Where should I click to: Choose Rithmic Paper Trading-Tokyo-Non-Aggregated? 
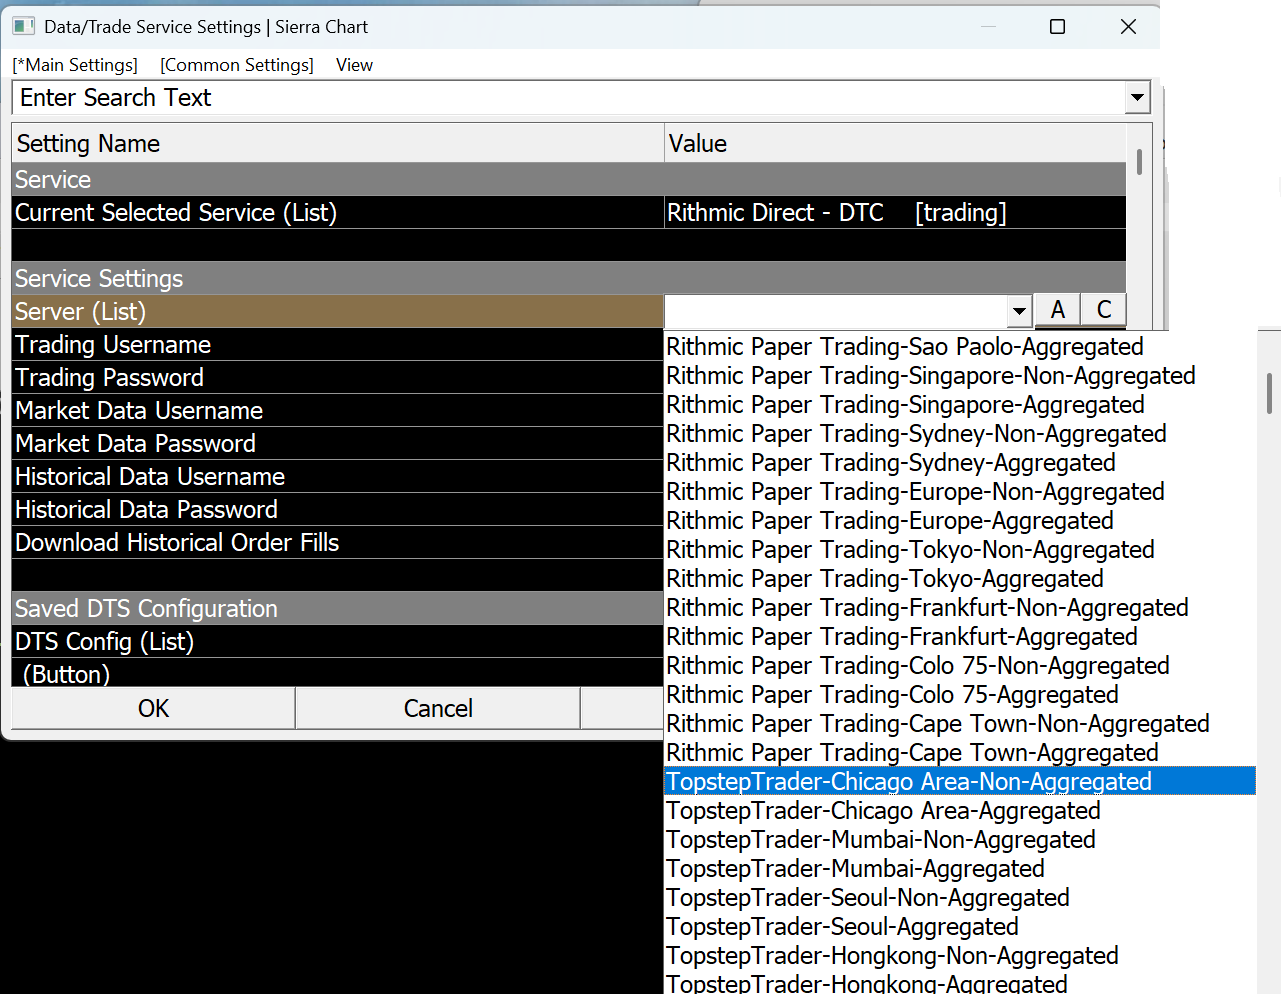coord(960,549)
